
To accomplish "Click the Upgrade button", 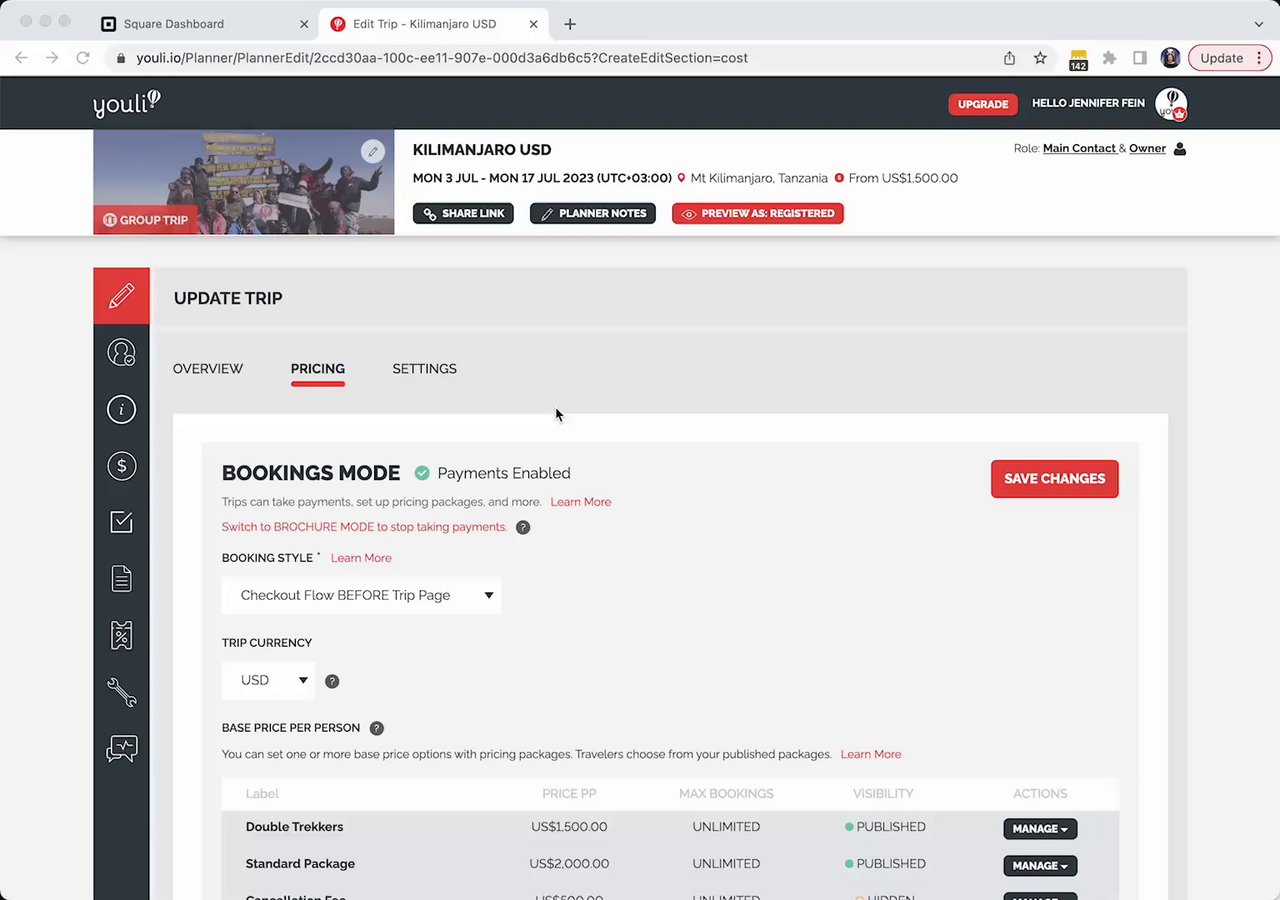I will [983, 104].
